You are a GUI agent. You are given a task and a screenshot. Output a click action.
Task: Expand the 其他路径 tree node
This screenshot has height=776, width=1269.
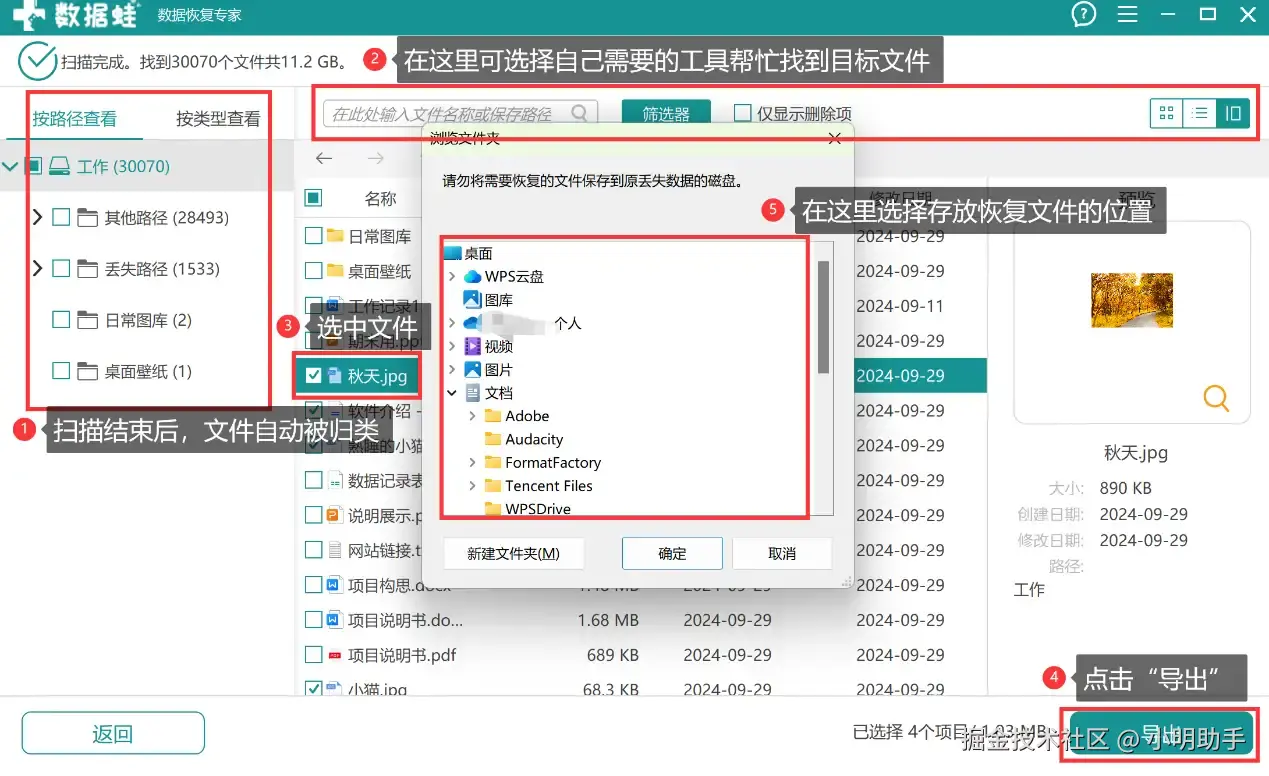[38, 217]
